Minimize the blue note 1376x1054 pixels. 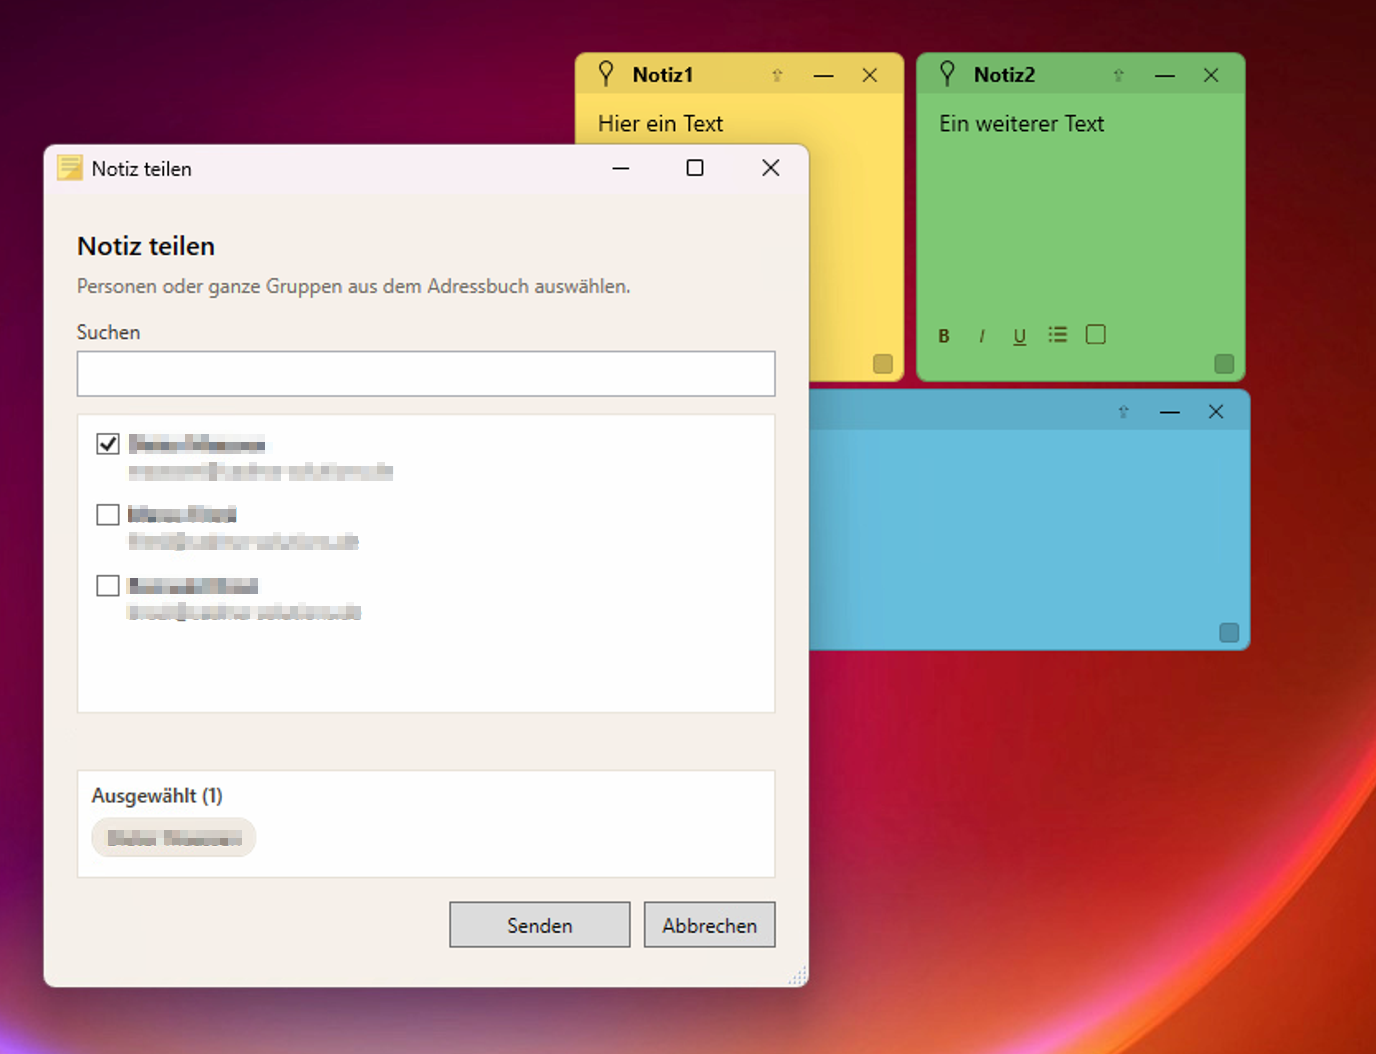tap(1170, 412)
